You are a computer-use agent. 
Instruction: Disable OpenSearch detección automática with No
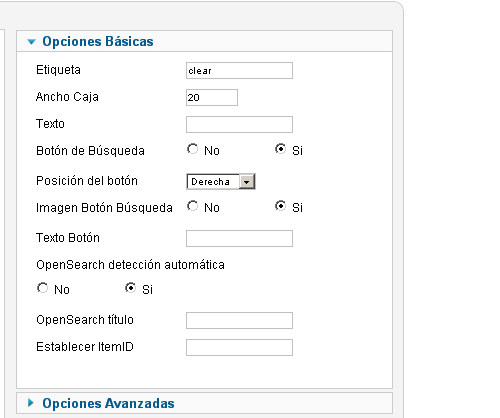(42, 288)
